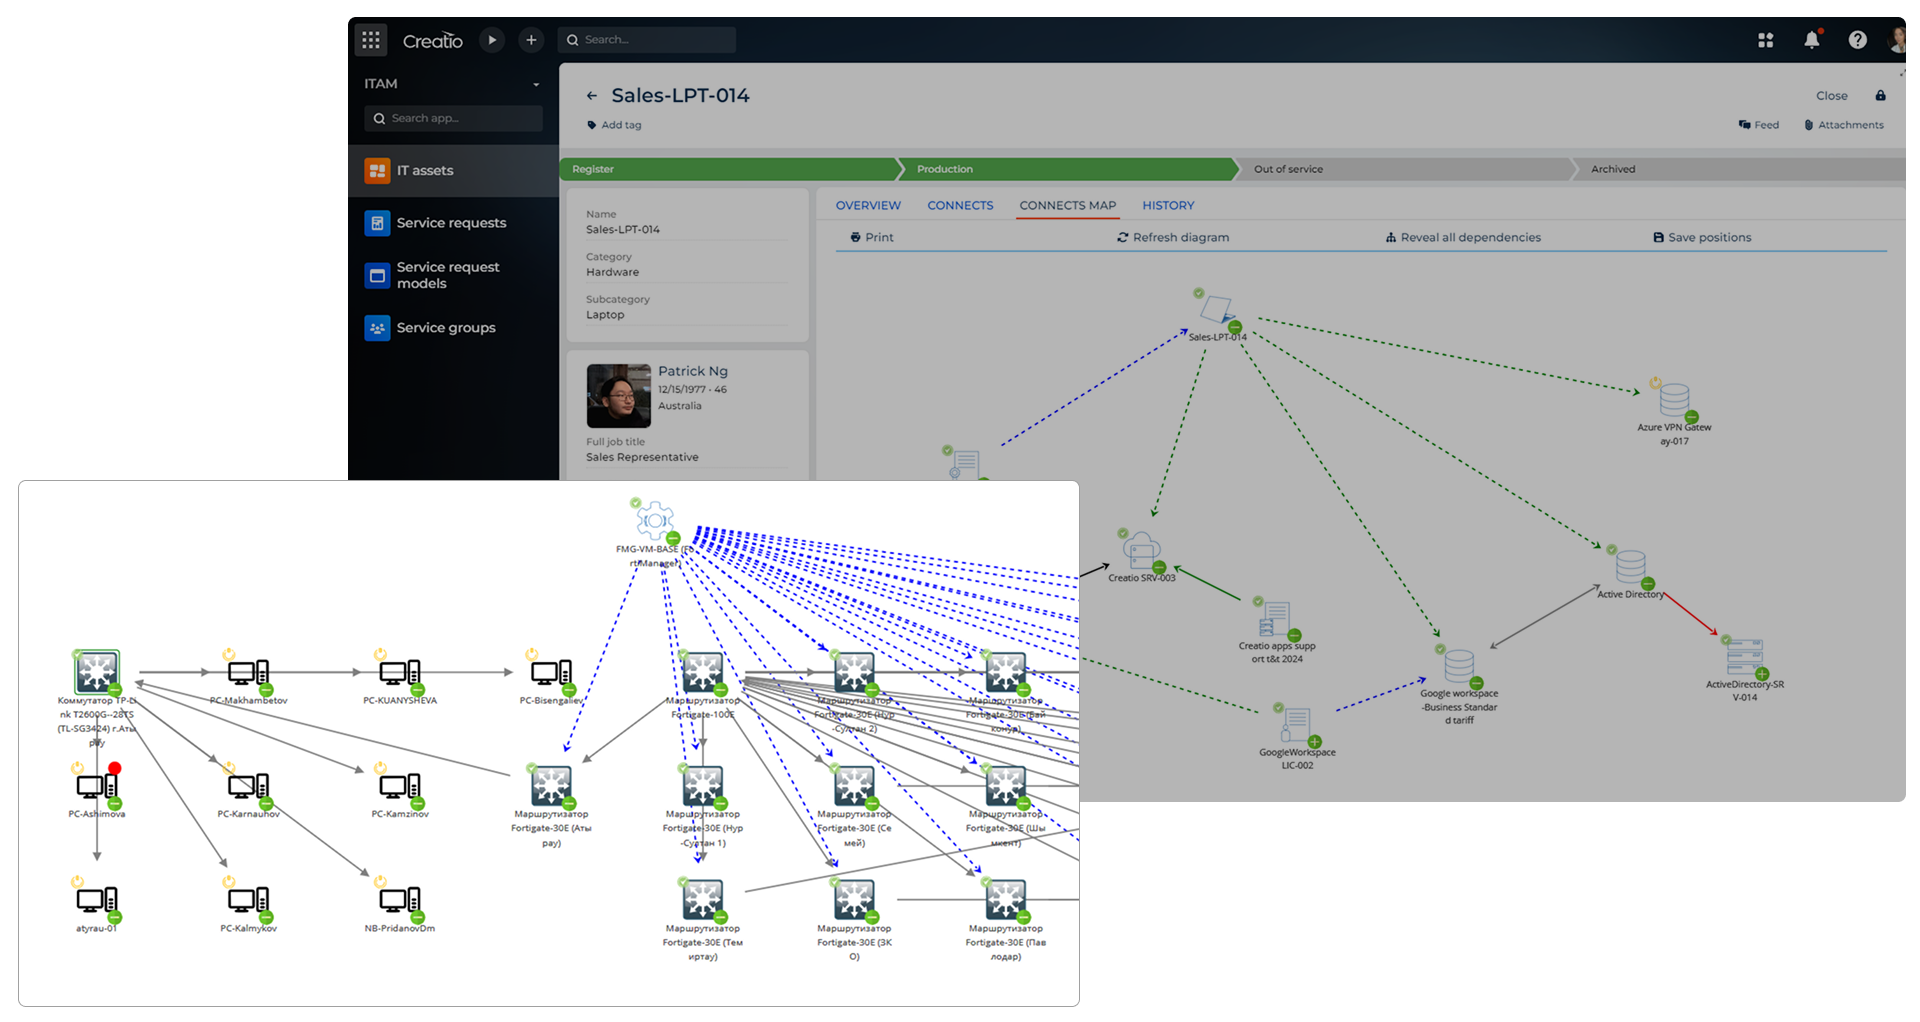
Task: Click the Add tag link
Action: pyautogui.click(x=620, y=125)
